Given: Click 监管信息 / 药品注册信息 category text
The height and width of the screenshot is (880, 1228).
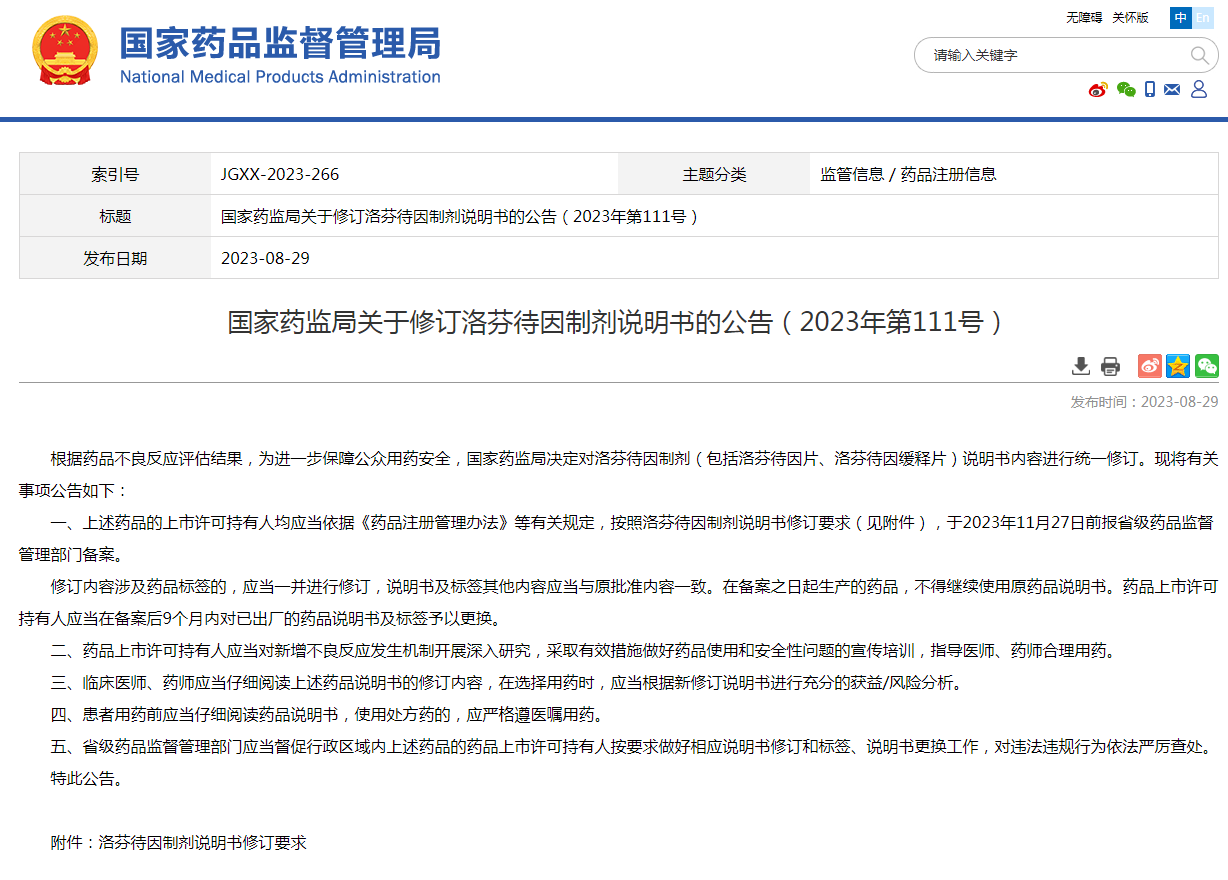Looking at the screenshot, I should (908, 174).
